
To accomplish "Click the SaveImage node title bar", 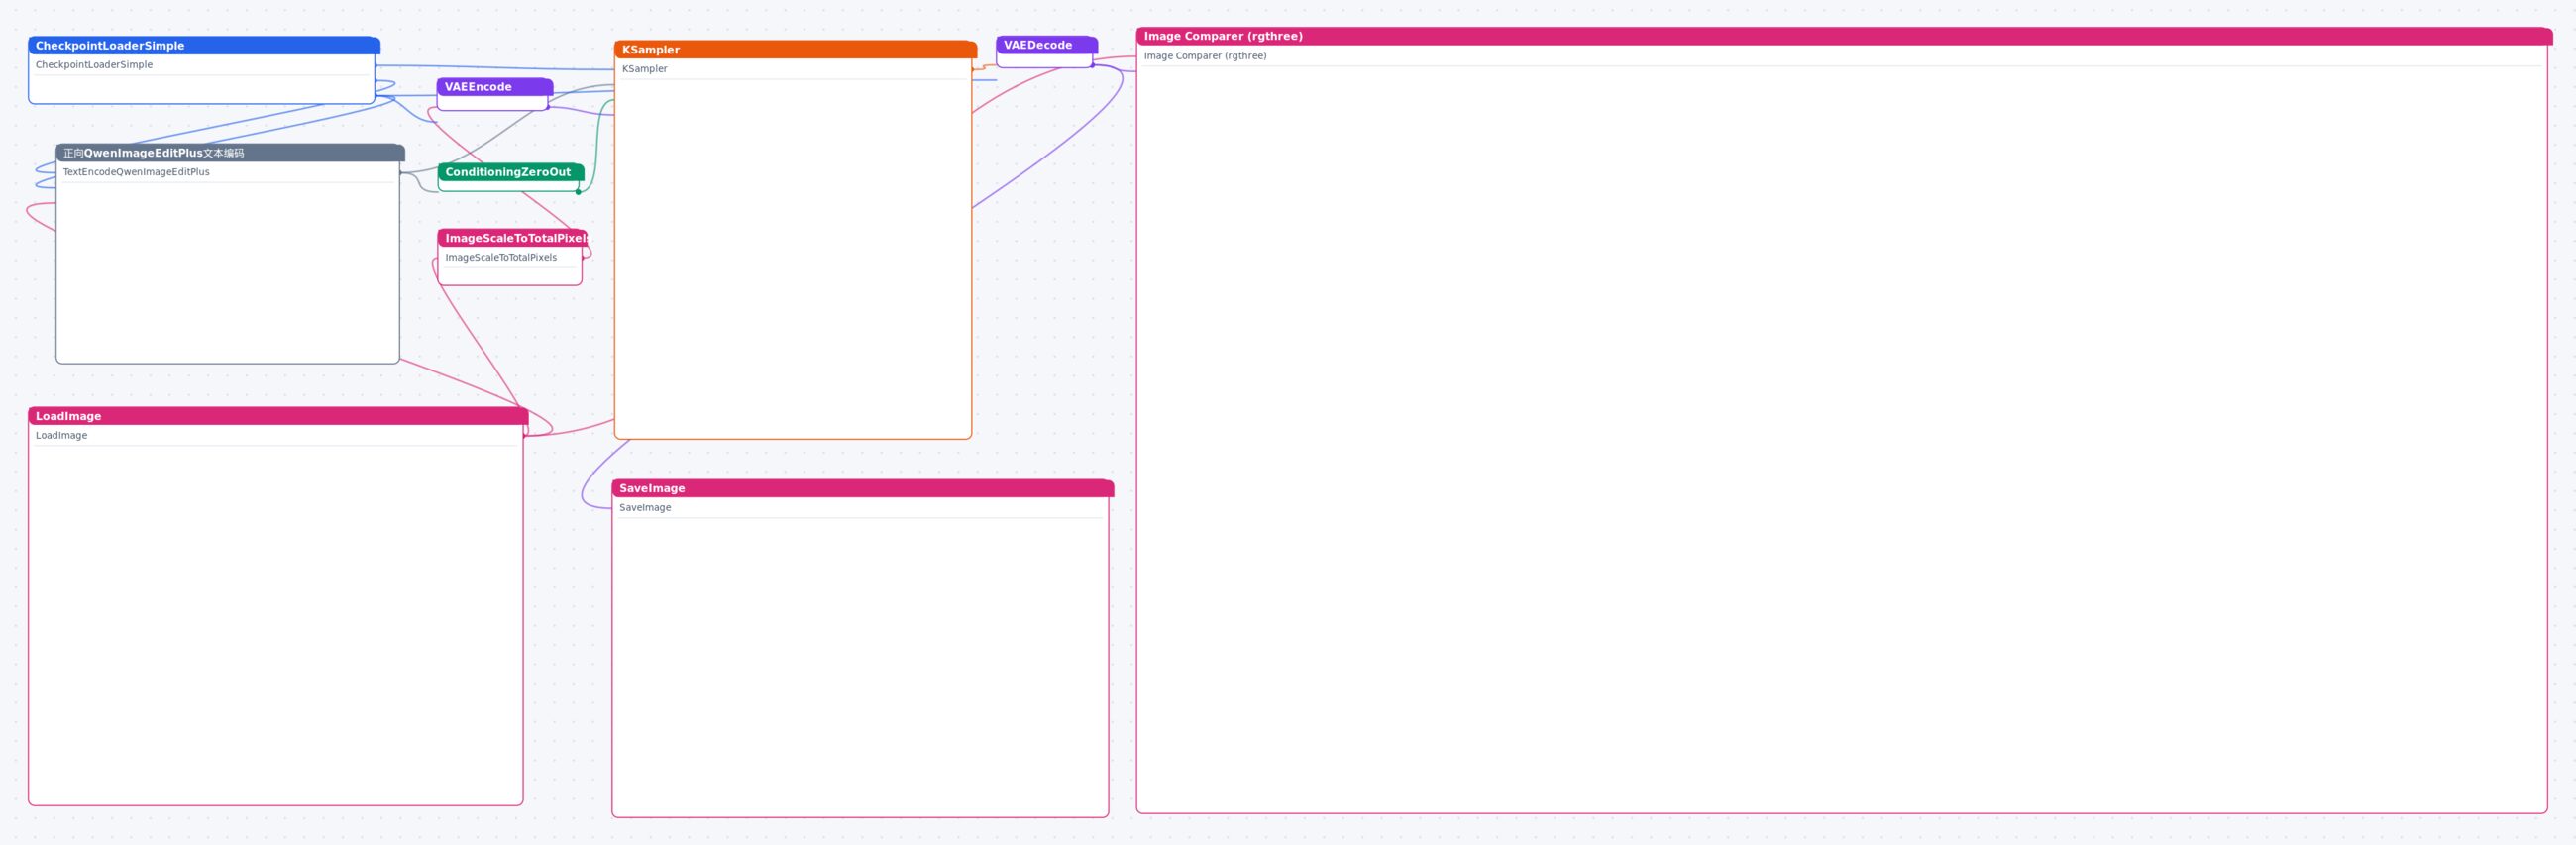I will click(x=863, y=488).
